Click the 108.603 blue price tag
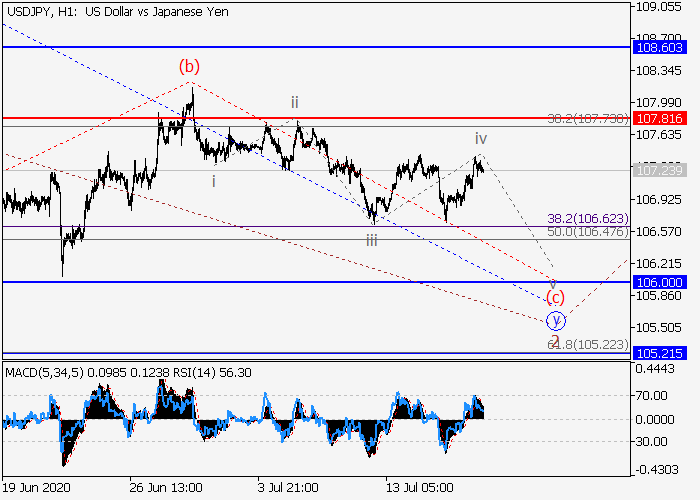Screen dimensions: 700x500 (x=658, y=47)
